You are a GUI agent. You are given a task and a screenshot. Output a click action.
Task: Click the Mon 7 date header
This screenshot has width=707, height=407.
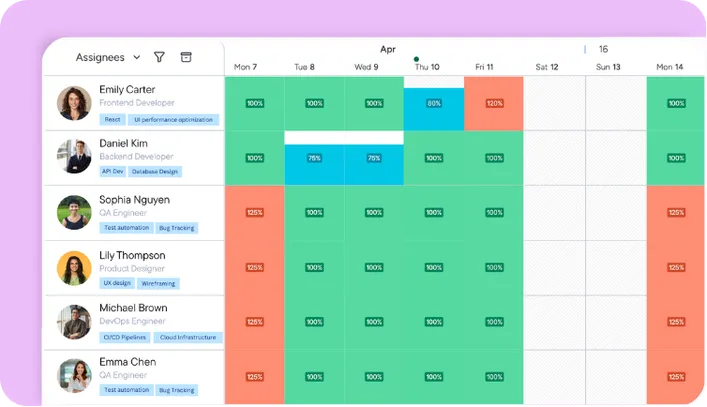245,67
